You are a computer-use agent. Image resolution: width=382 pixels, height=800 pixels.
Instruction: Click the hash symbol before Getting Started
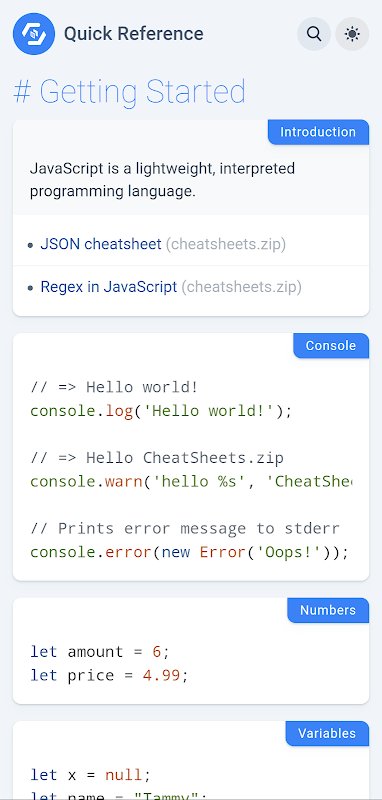(x=23, y=92)
